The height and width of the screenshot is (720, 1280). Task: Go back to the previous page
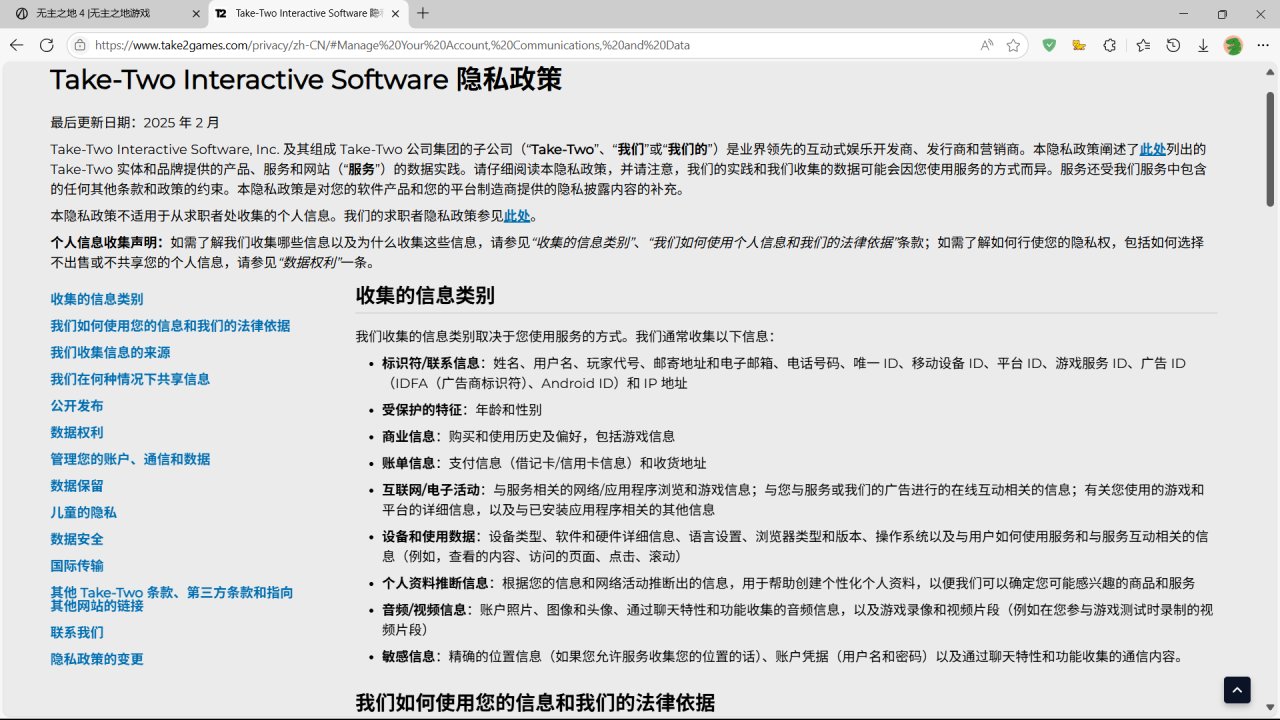pos(16,45)
